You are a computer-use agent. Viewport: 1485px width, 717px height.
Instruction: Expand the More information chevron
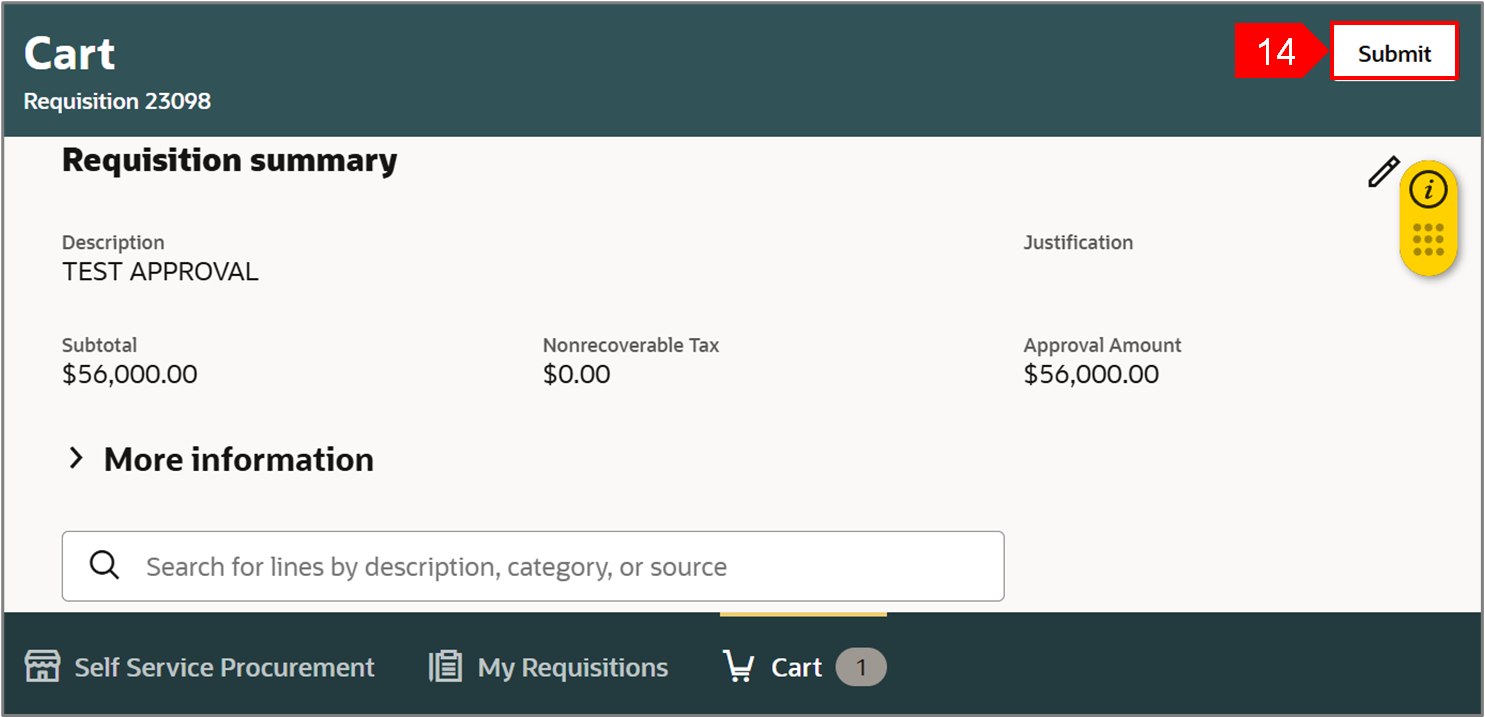(75, 459)
